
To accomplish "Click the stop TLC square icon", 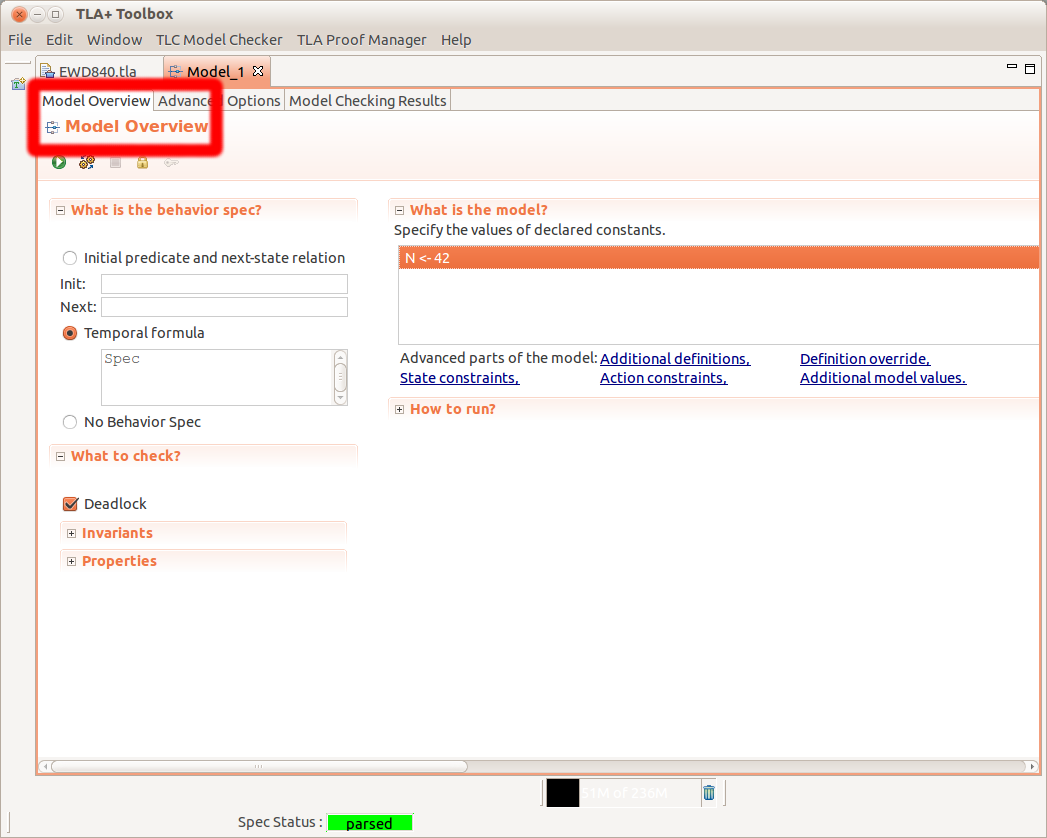I will [x=115, y=162].
